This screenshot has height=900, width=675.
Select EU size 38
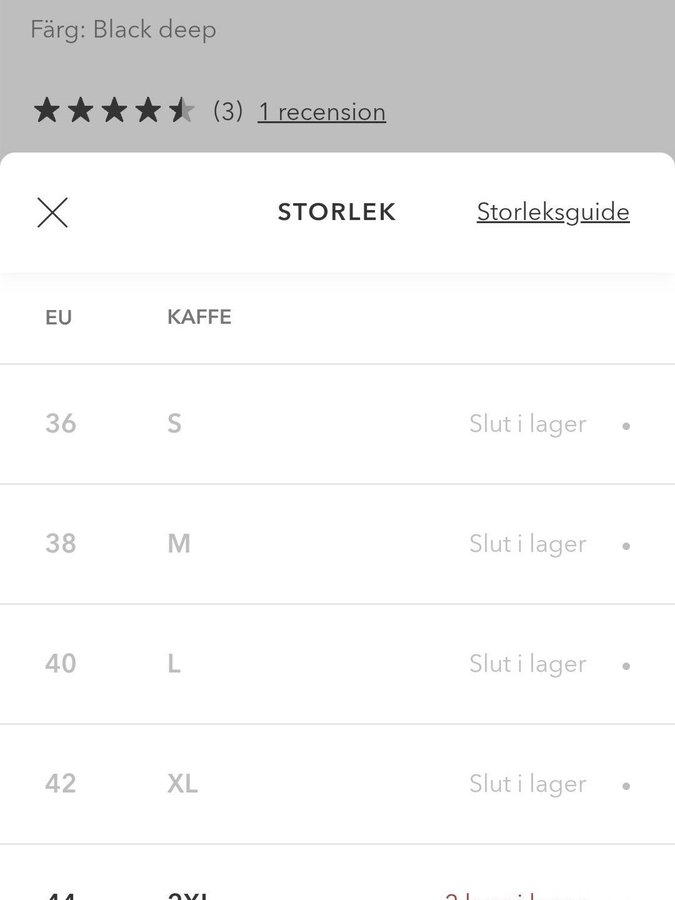[x=61, y=544]
